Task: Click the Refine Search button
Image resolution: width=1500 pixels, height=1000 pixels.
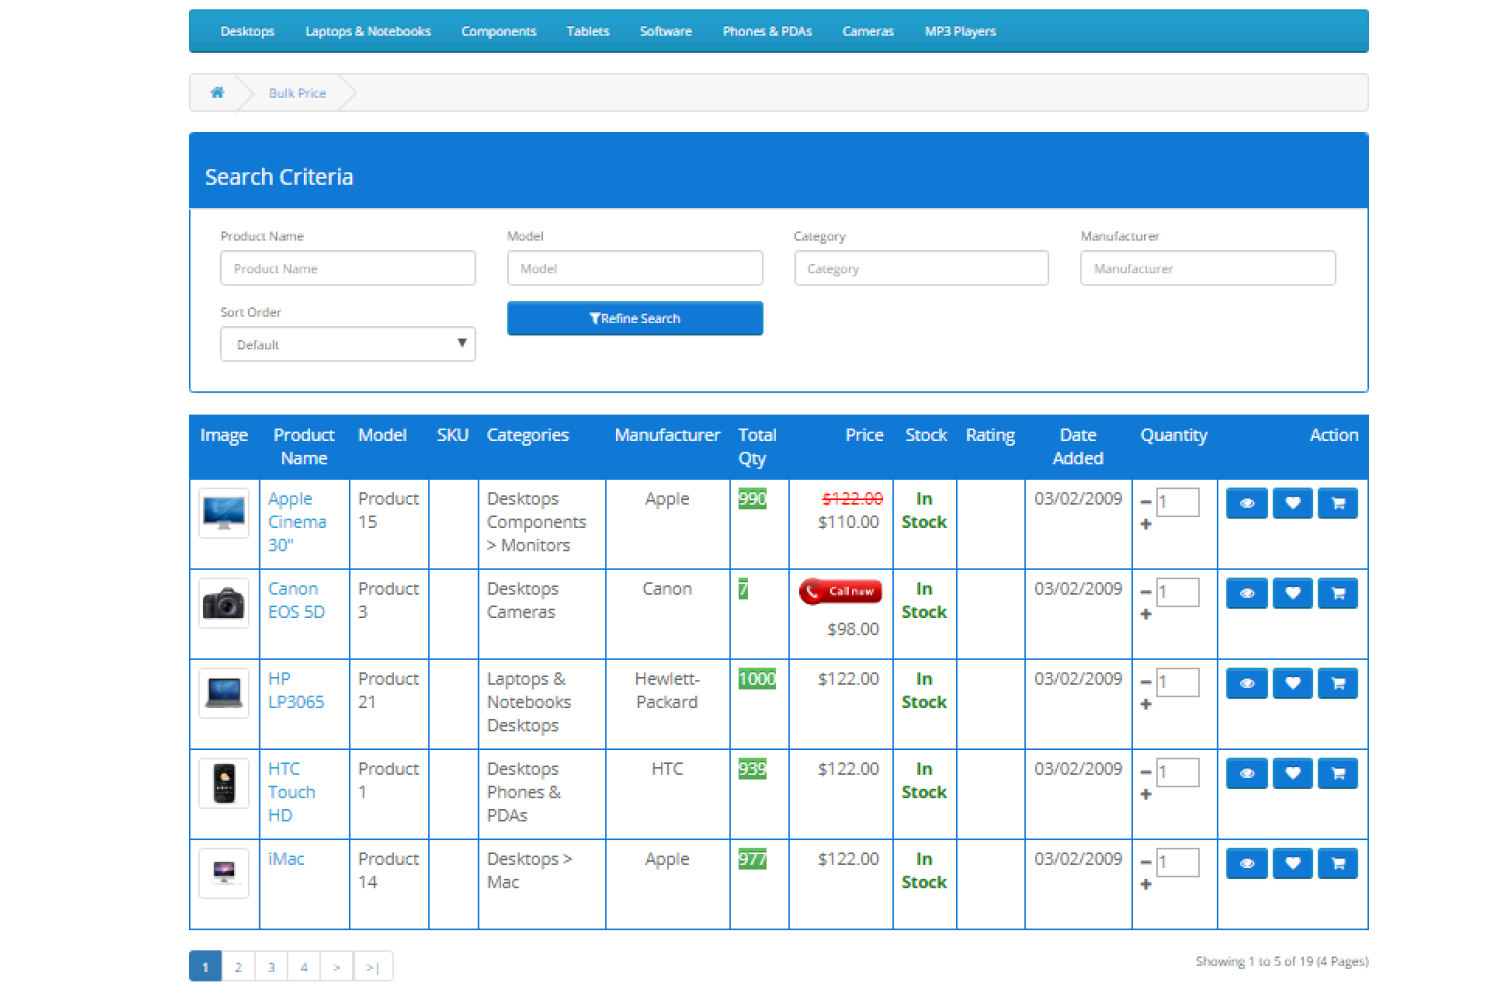Action: (635, 318)
